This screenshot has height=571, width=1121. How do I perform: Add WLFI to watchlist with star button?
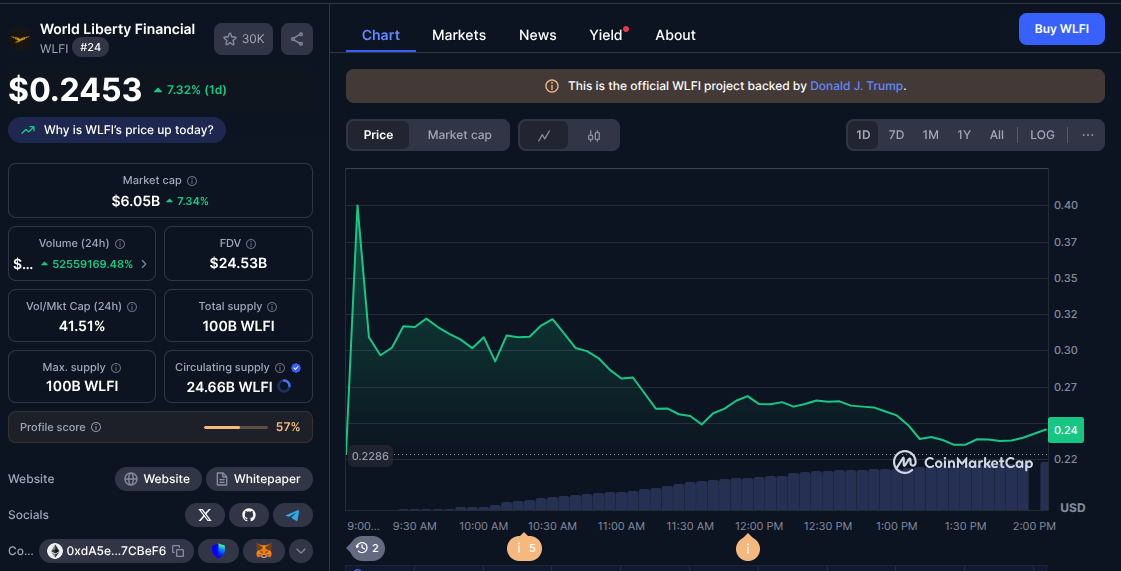pos(243,39)
